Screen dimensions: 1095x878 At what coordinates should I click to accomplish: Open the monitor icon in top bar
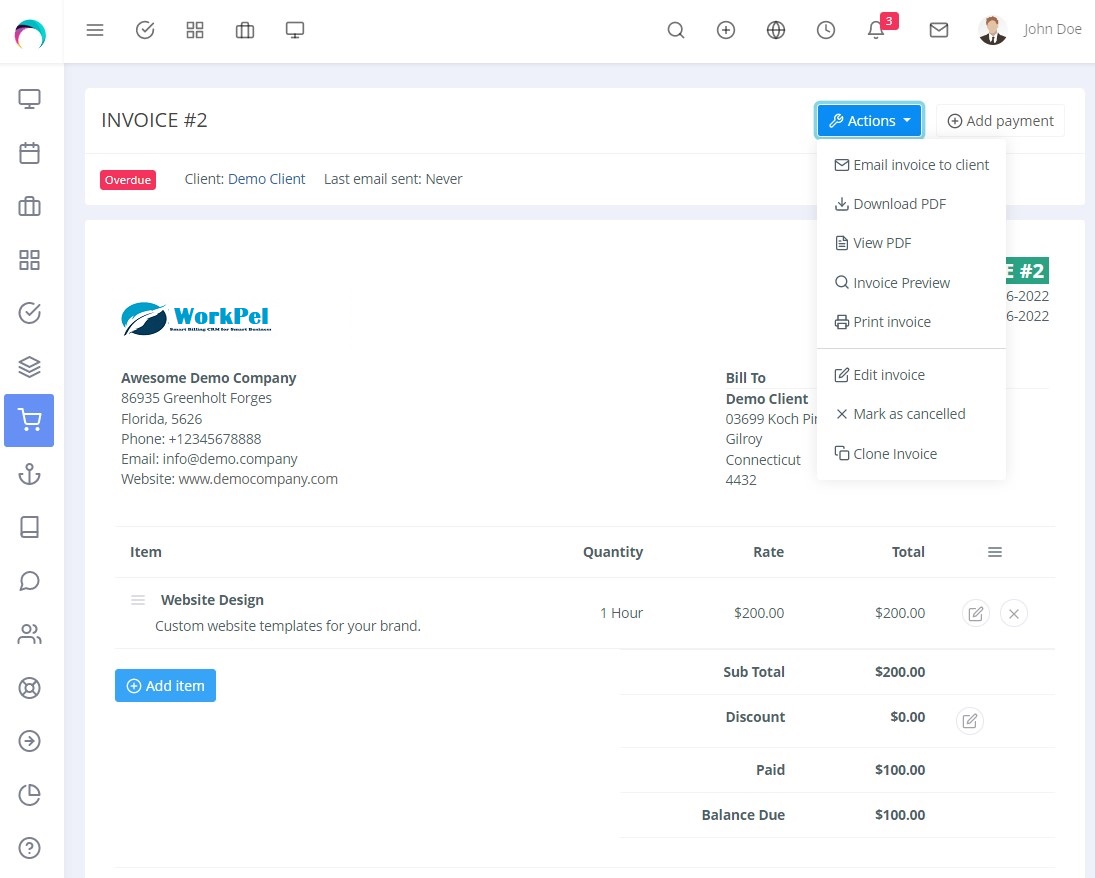point(295,30)
